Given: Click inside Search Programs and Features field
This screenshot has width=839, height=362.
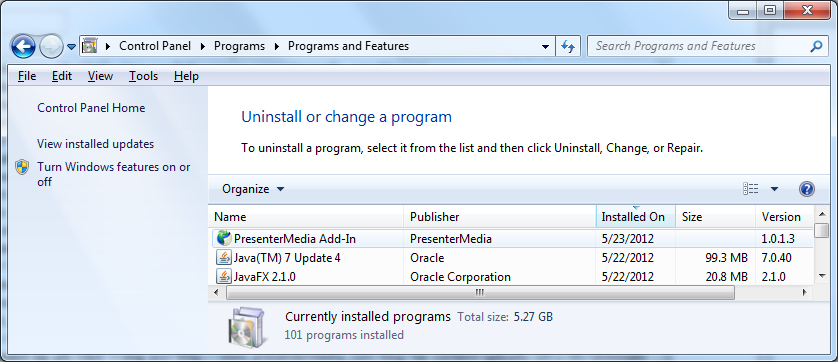Looking at the screenshot, I should pos(698,47).
